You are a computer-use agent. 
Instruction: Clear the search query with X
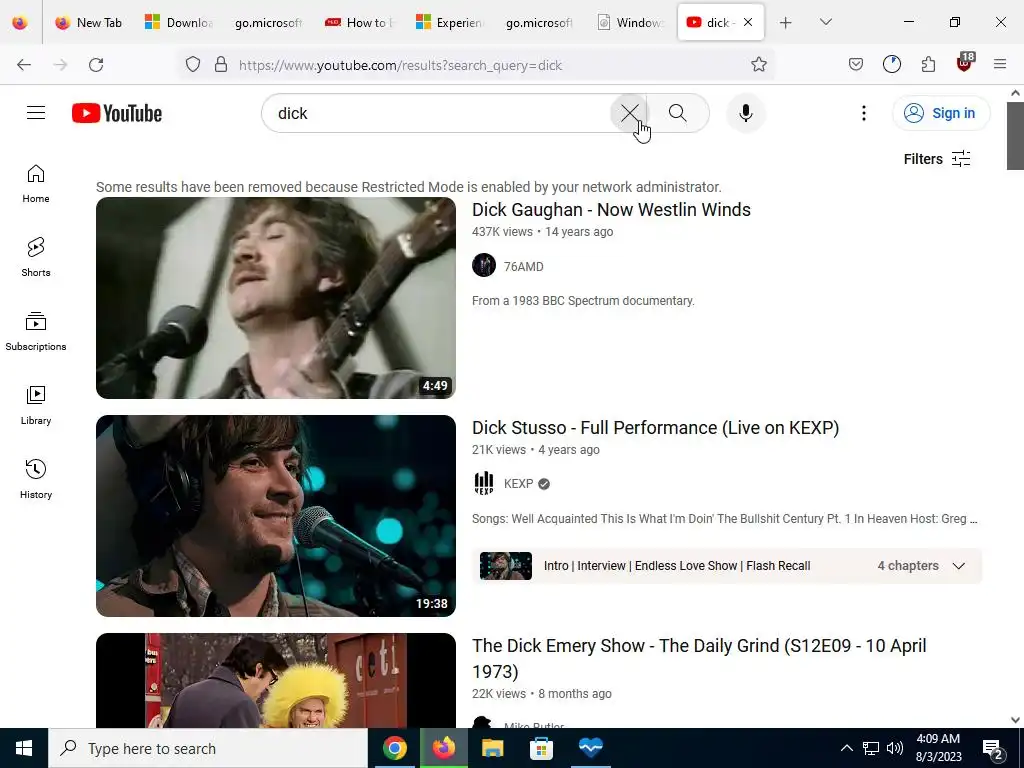coord(630,113)
